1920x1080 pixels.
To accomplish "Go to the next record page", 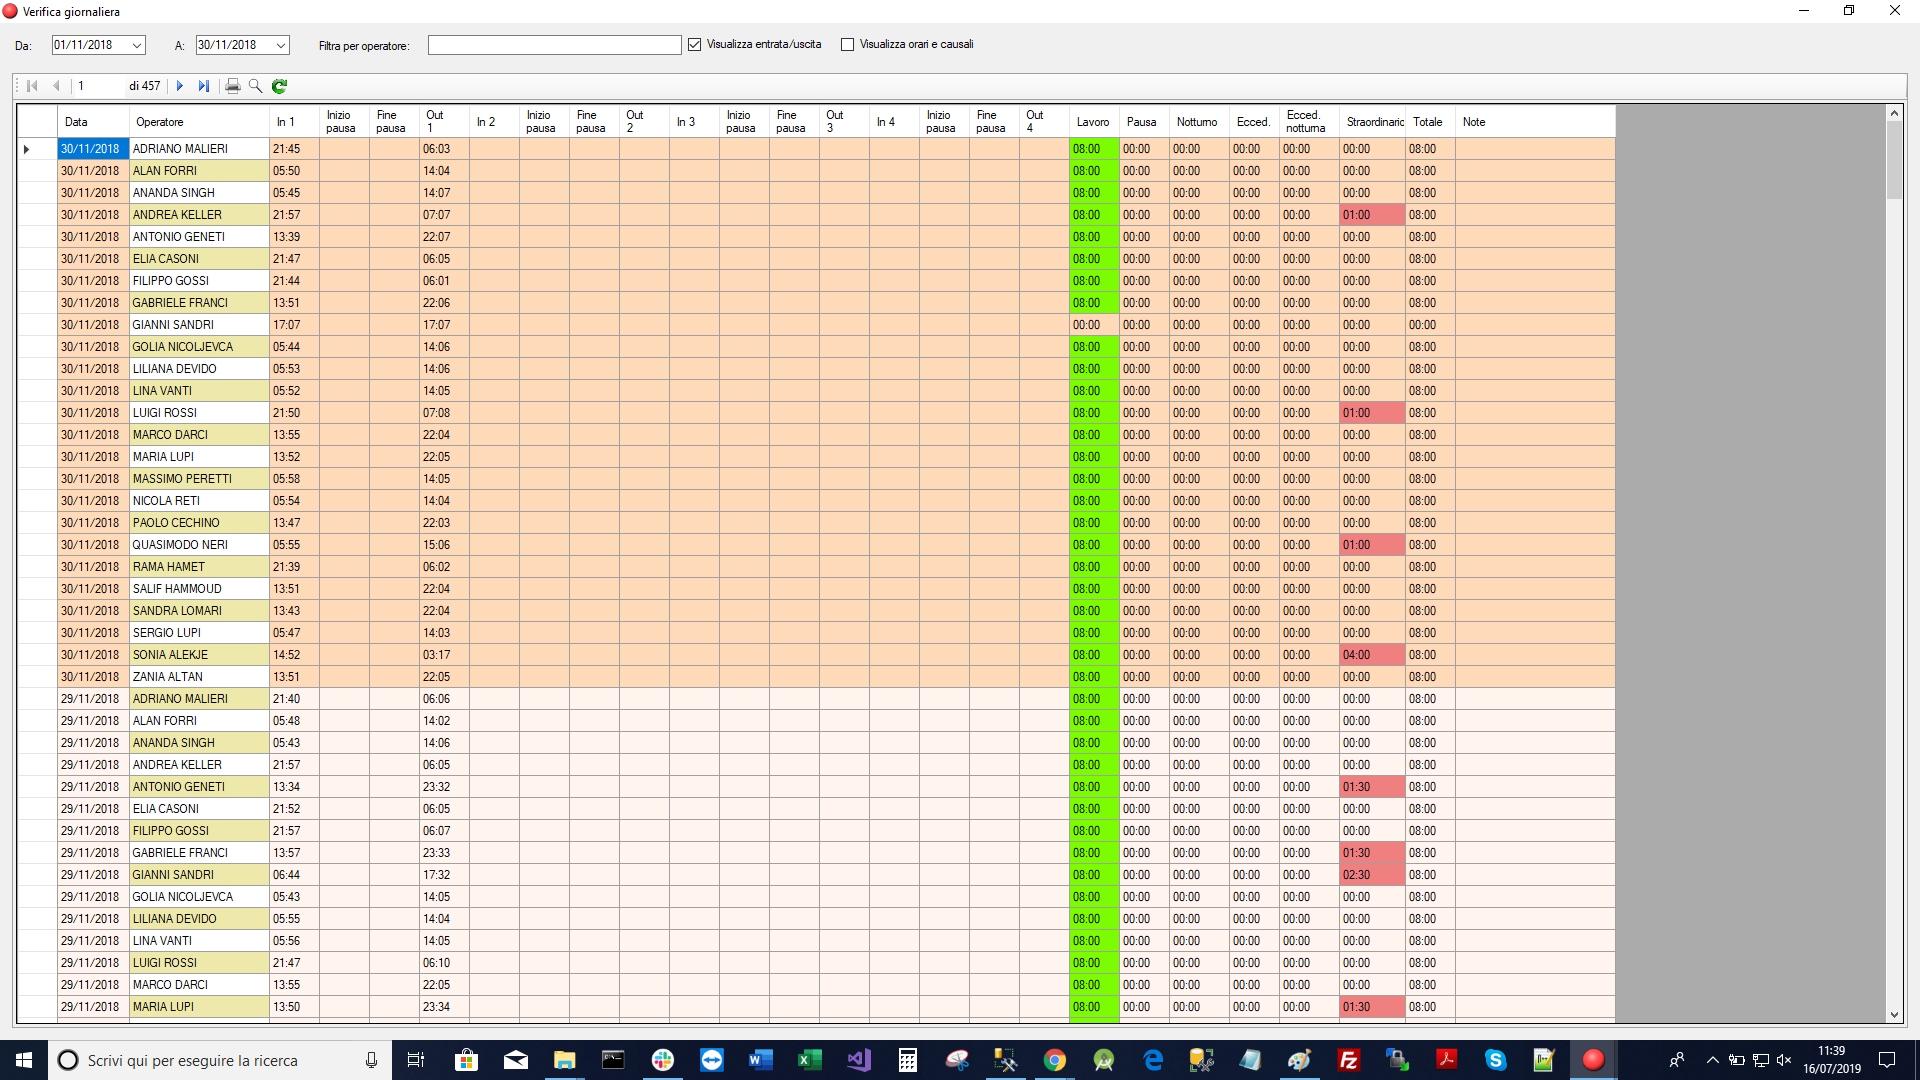I will click(180, 86).
